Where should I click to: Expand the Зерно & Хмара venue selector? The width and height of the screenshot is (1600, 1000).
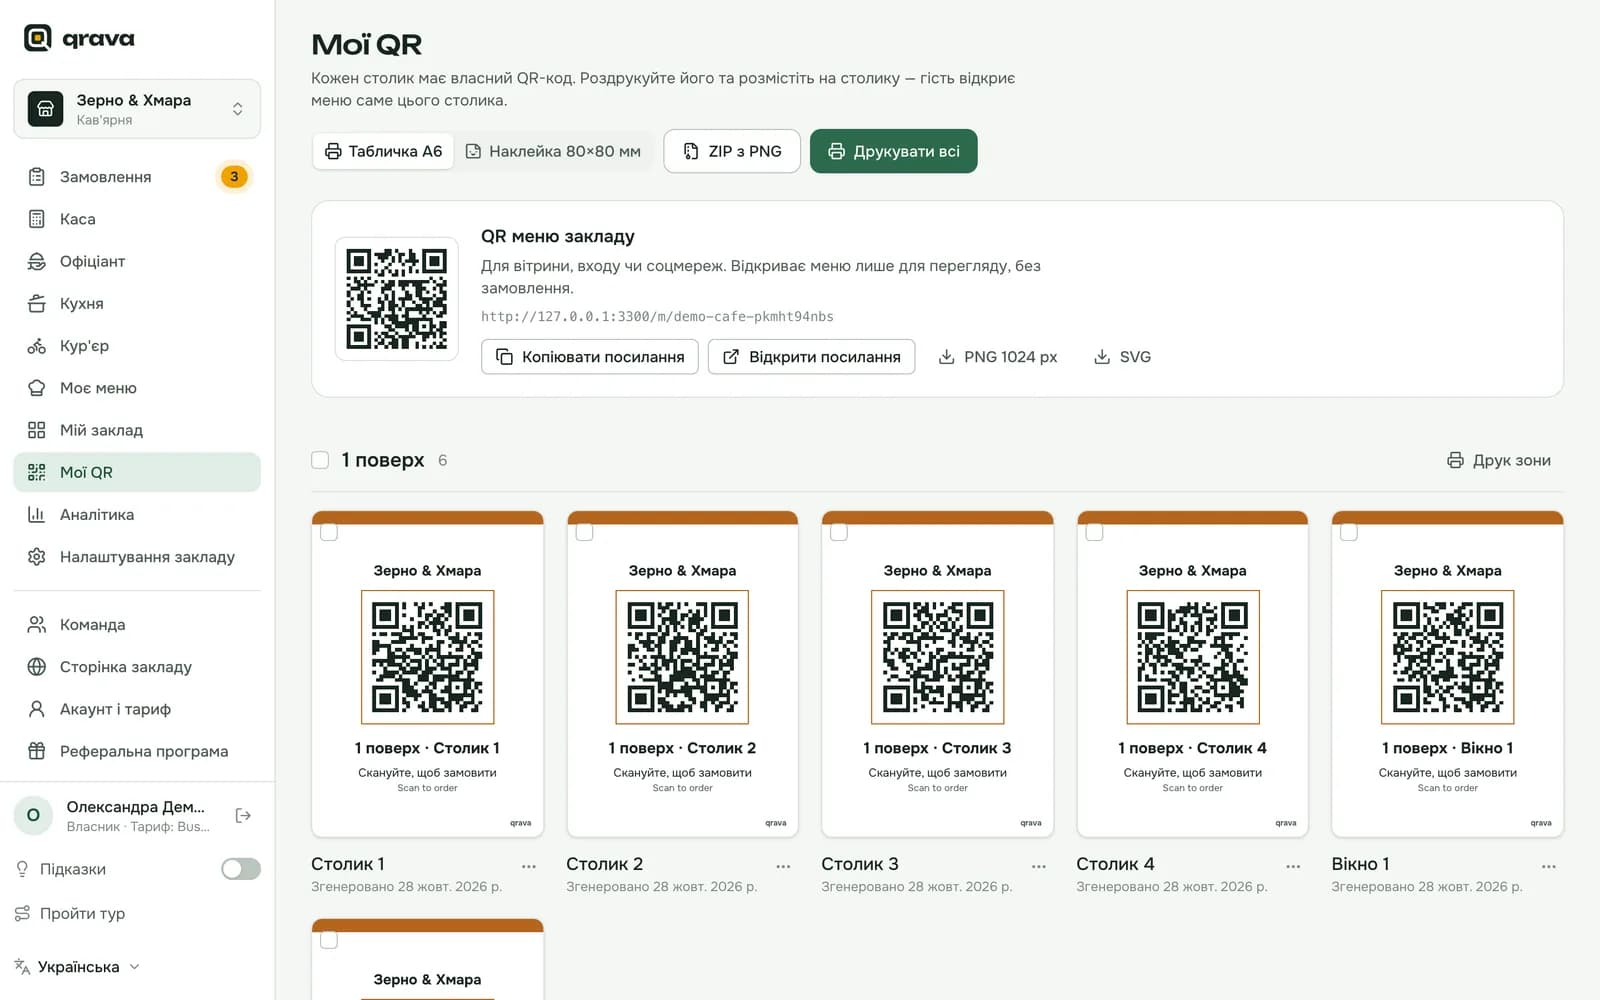137,109
